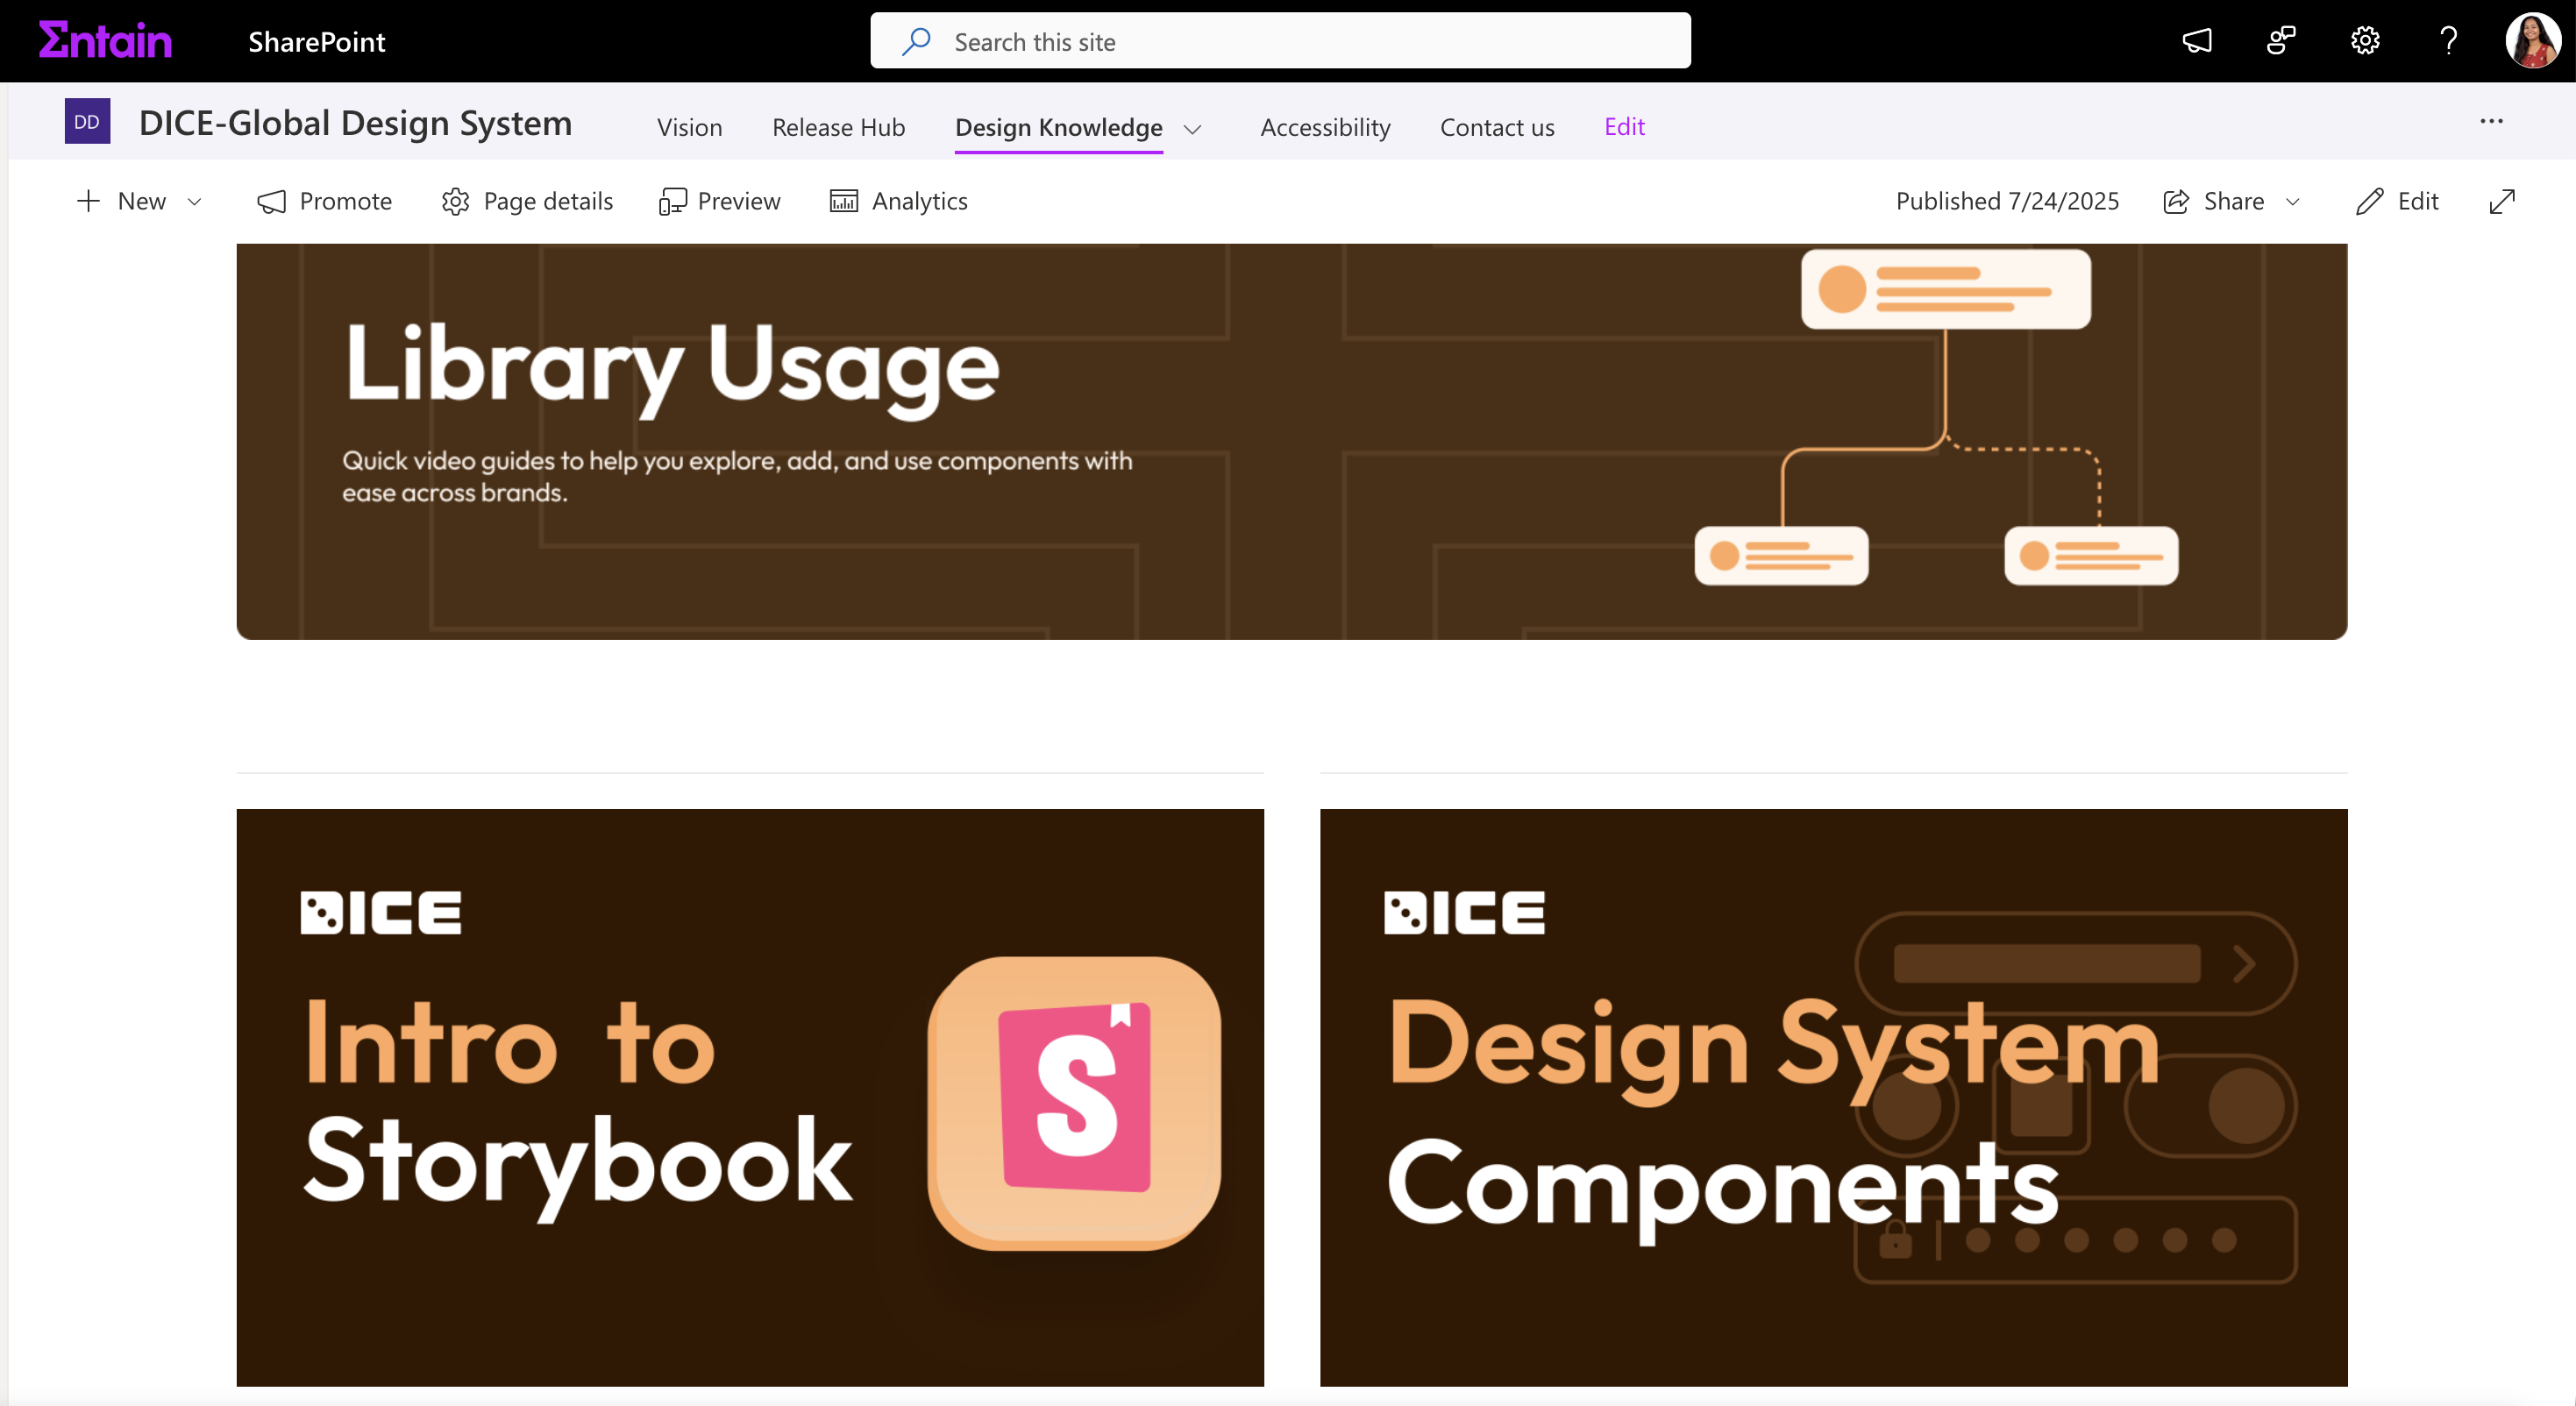This screenshot has height=1406, width=2576.
Task: Open the people connections icon
Action: point(2281,41)
